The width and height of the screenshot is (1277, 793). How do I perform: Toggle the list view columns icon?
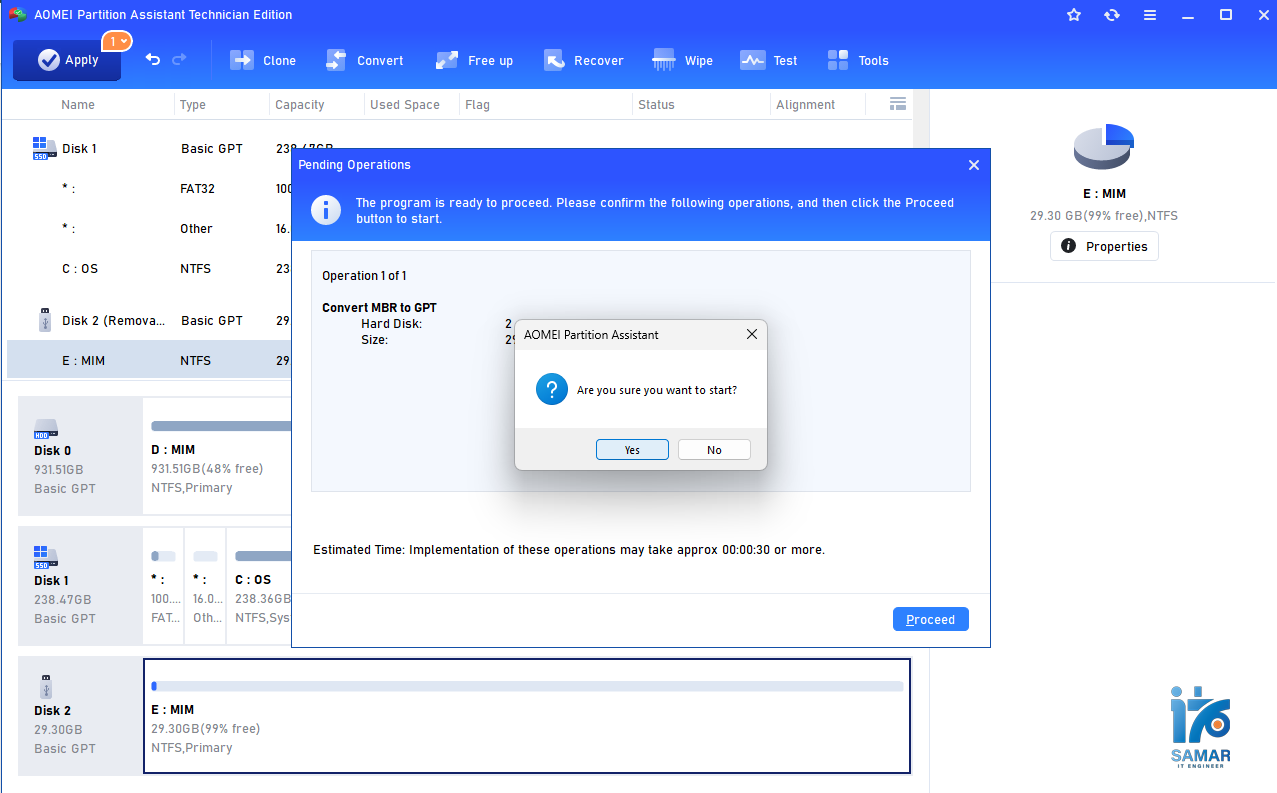897,104
